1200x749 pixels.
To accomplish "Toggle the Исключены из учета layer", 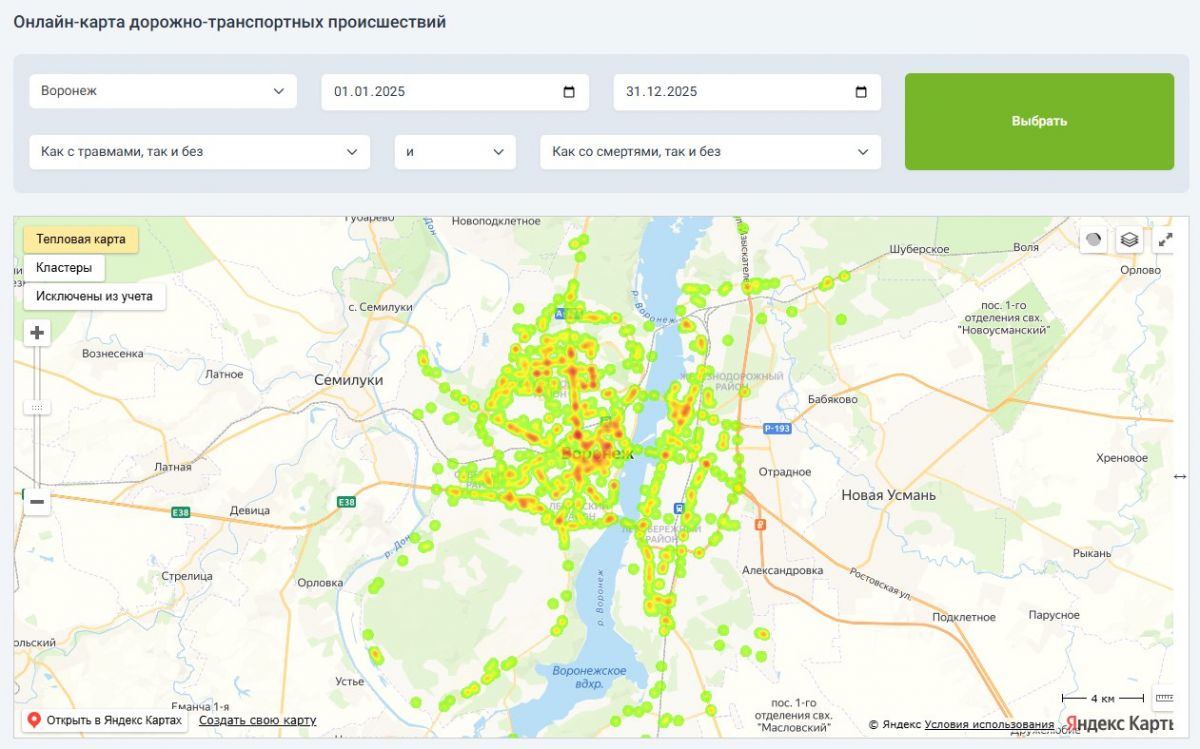I will tap(94, 296).
